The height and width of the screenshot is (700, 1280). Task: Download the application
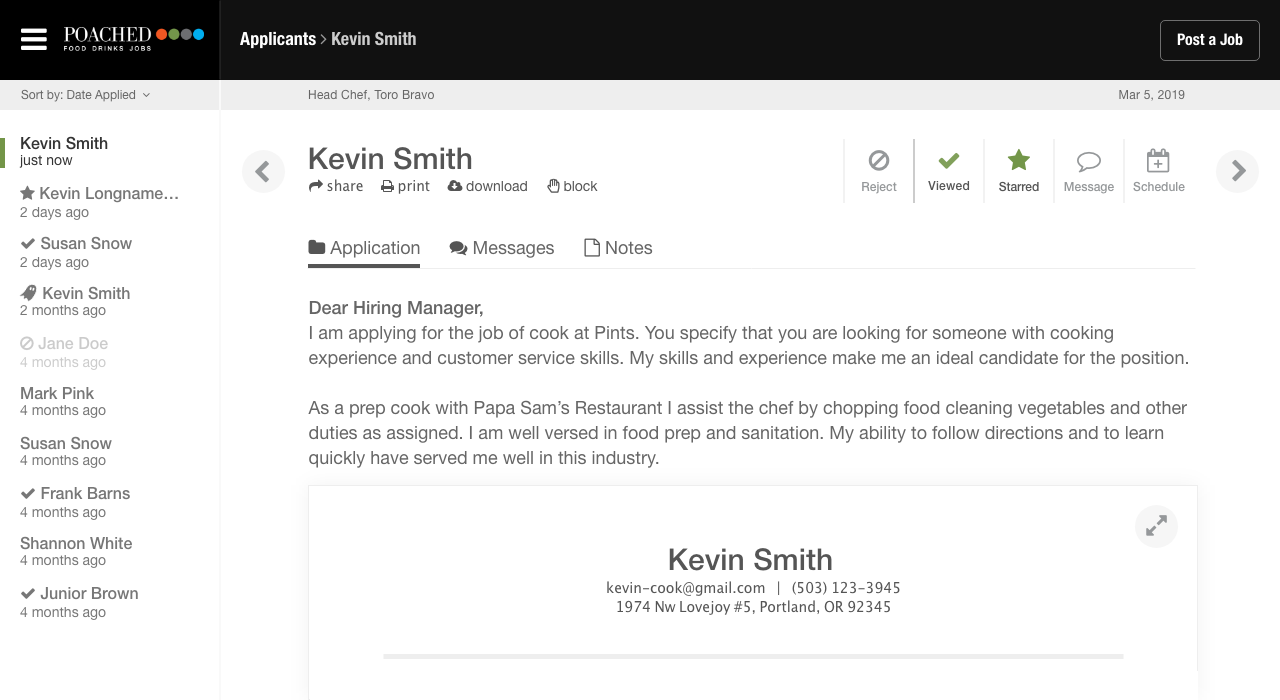488,186
